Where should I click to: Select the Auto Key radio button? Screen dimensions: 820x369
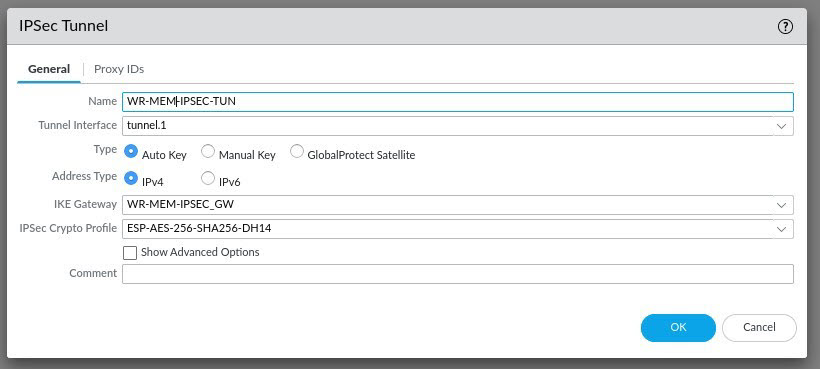131,152
